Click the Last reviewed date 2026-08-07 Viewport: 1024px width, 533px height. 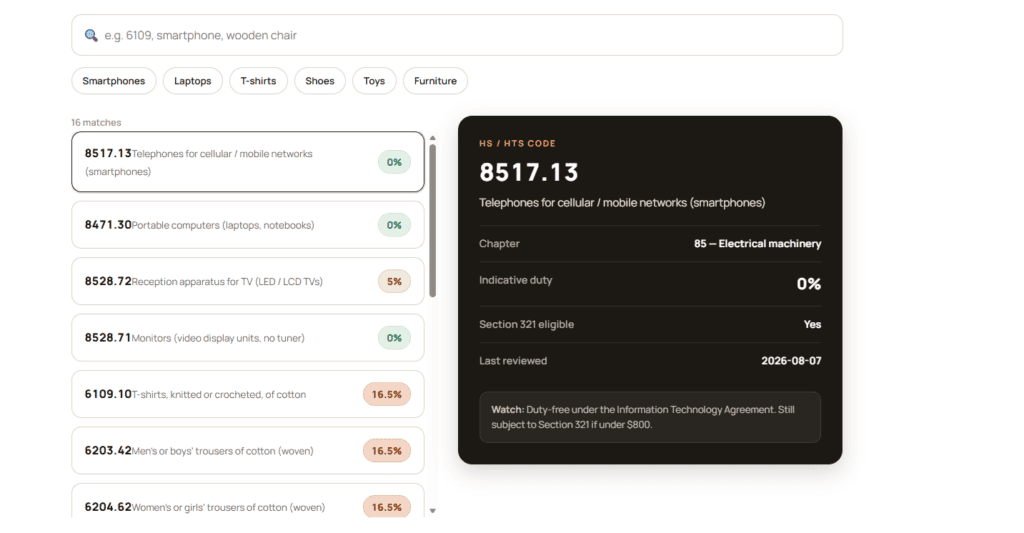[x=791, y=361]
